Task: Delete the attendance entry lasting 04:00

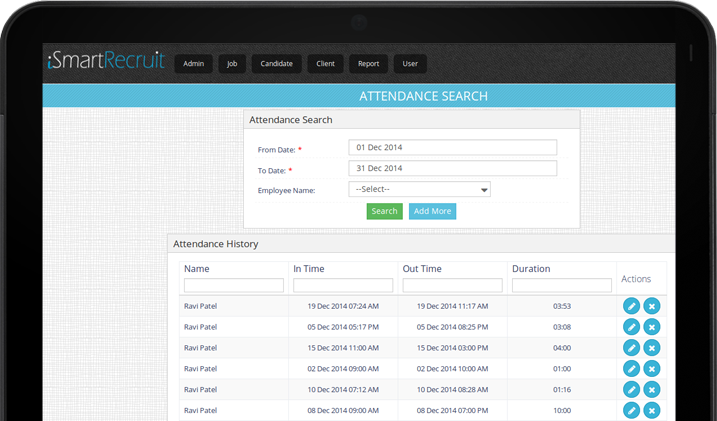Action: [x=651, y=348]
